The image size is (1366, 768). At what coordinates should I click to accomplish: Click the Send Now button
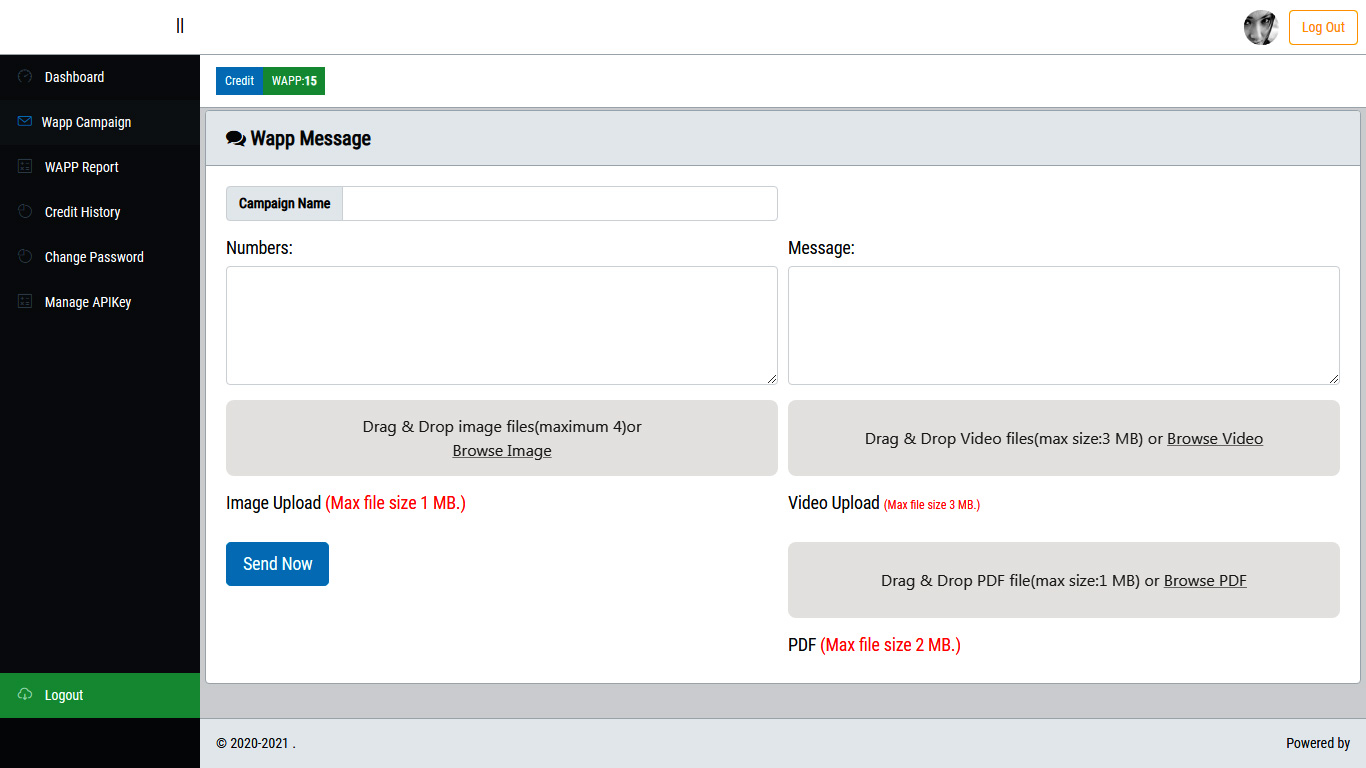click(277, 564)
